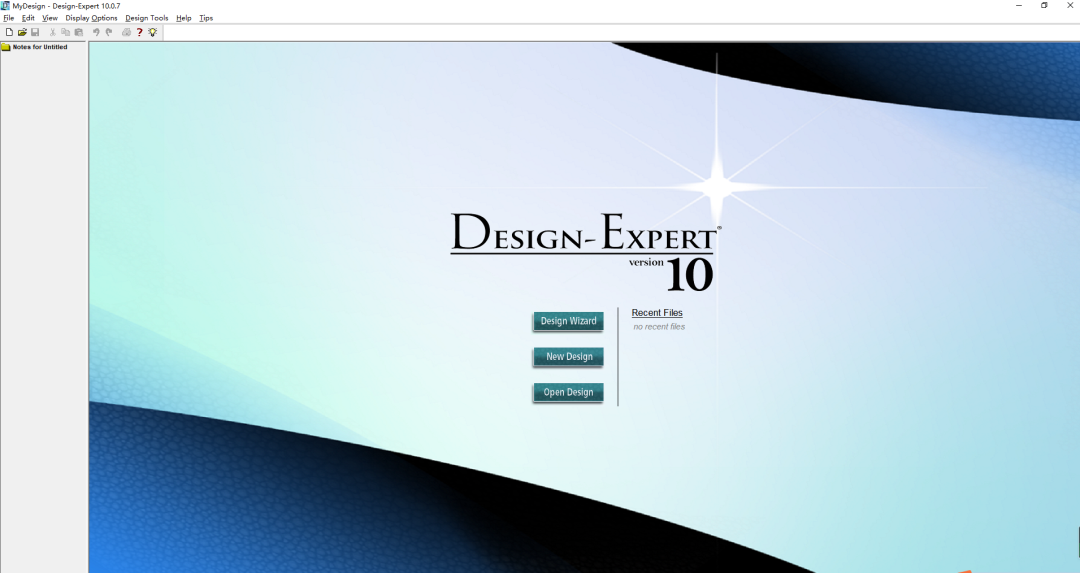
Task: Click the Paste clipboard icon
Action: (x=79, y=32)
